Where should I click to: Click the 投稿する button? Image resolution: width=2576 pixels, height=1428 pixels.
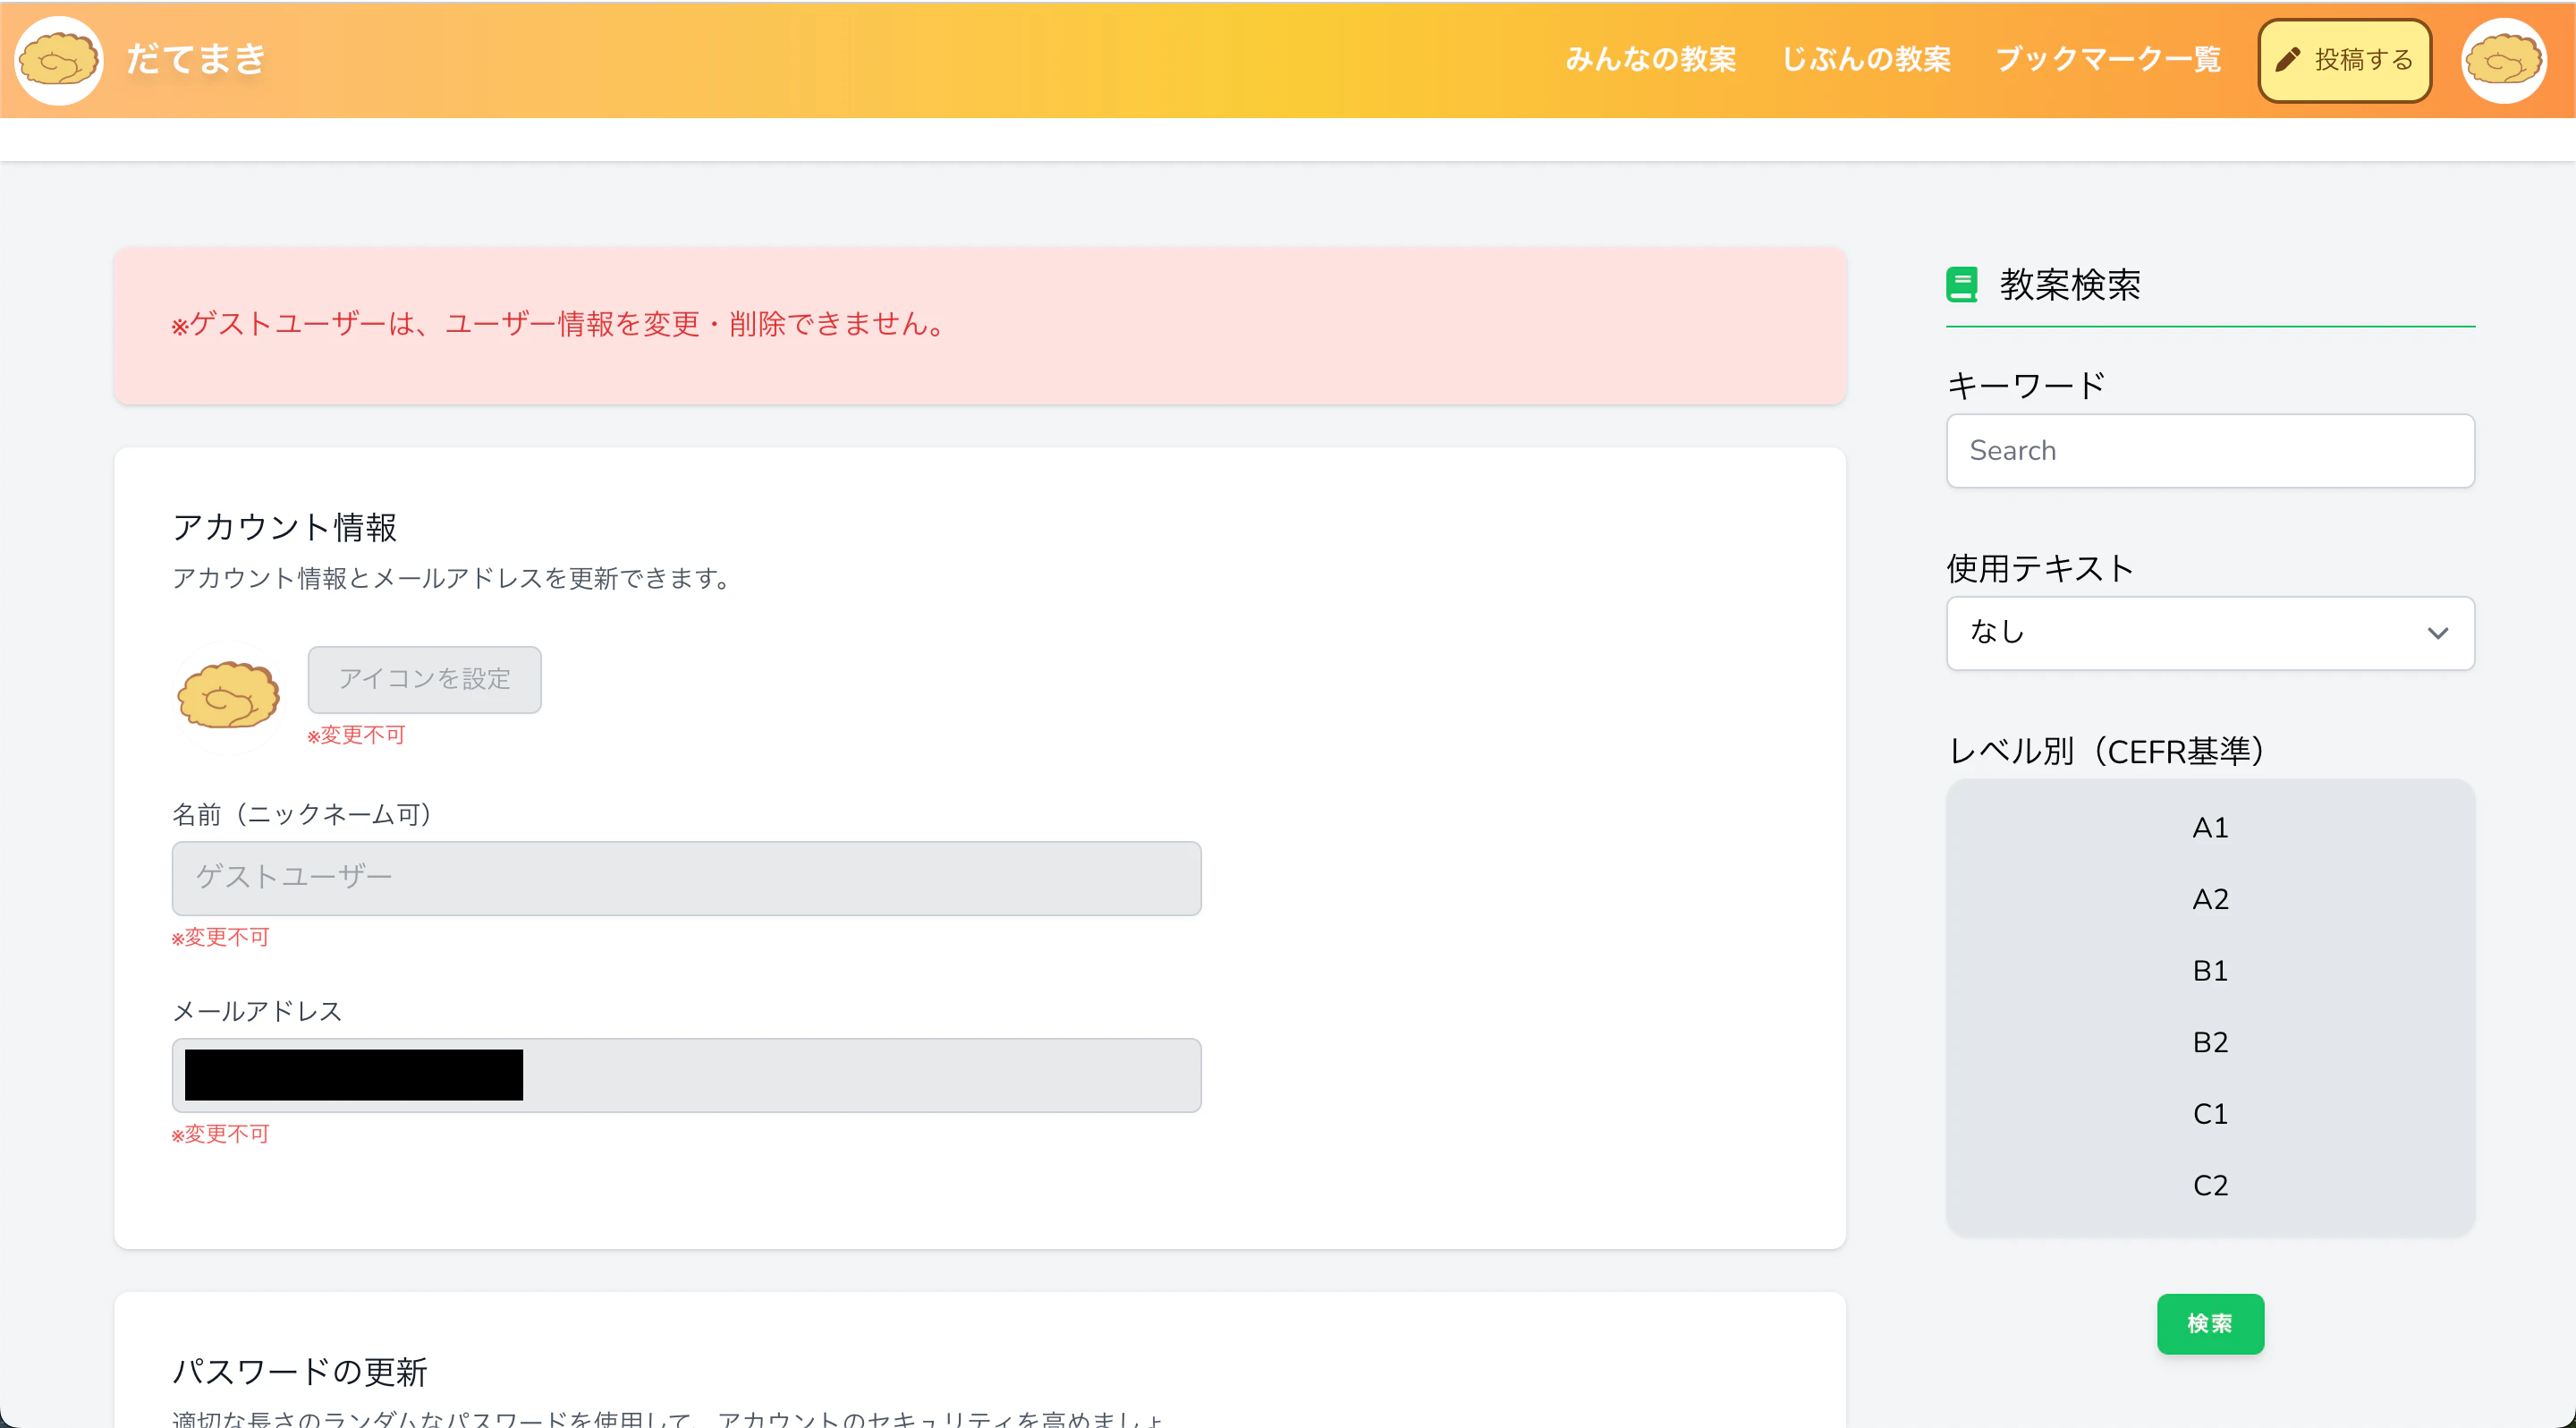(x=2345, y=60)
